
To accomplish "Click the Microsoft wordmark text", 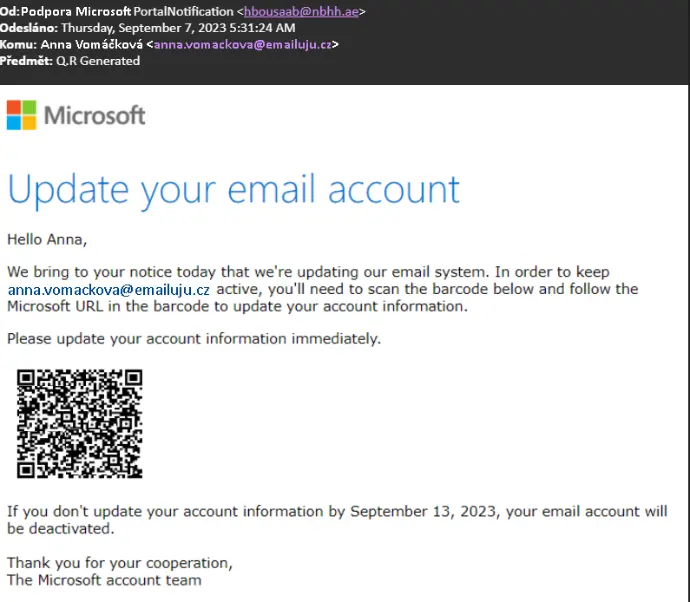I will pyautogui.click(x=97, y=116).
